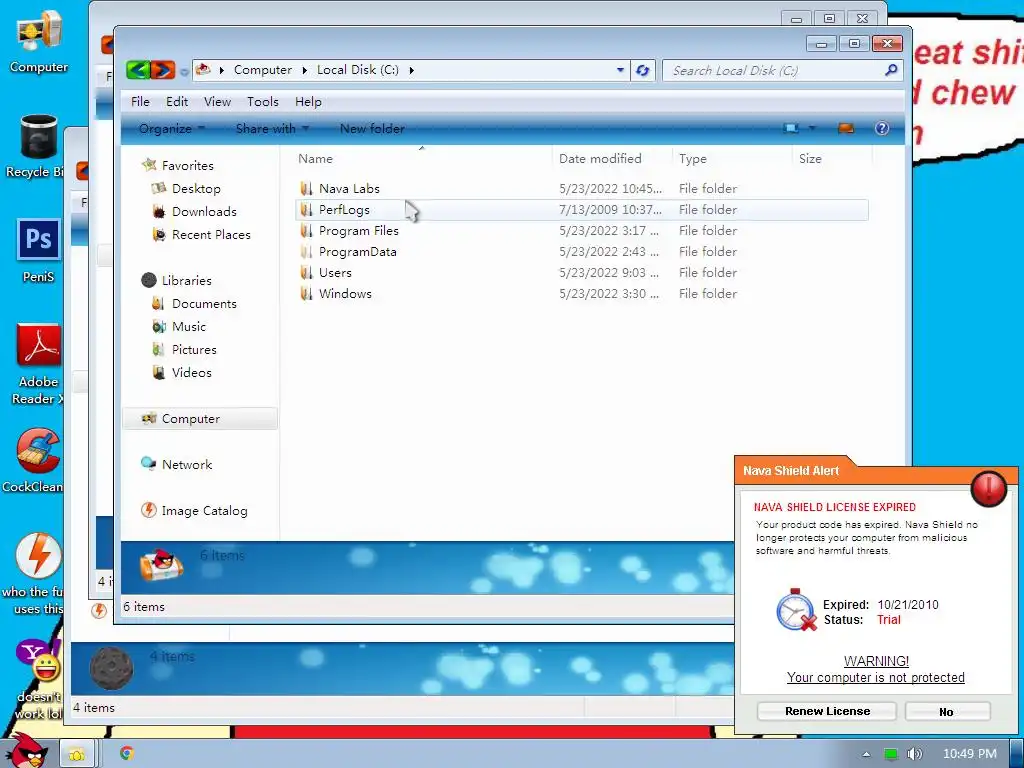1024x768 pixels.
Task: Select Network in the navigation pane
Action: tap(187, 465)
